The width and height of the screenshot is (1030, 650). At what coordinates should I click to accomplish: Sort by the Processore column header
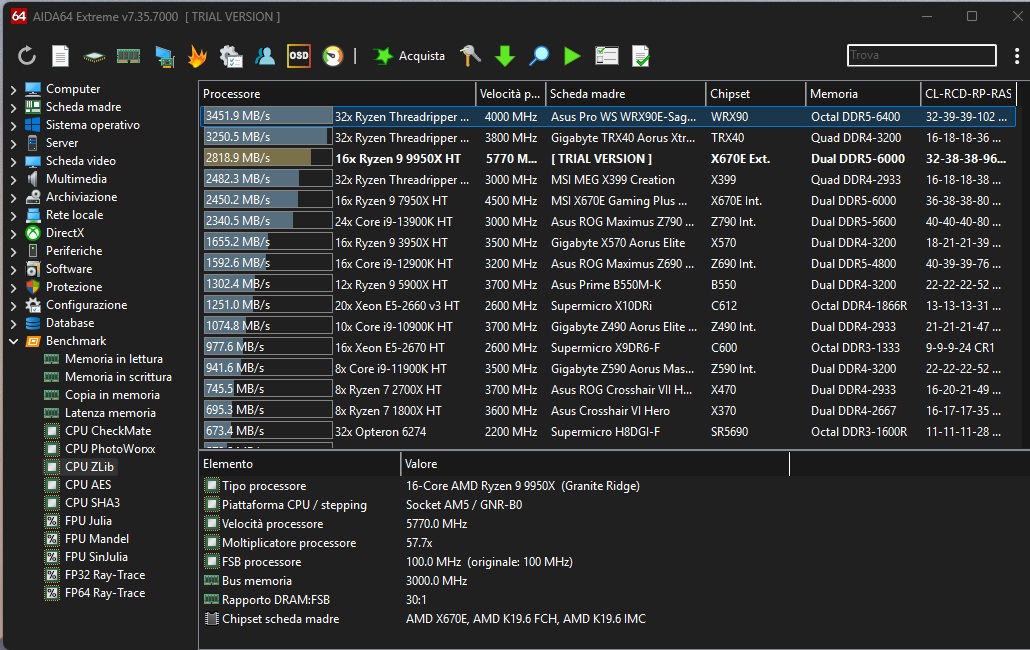click(x=337, y=94)
